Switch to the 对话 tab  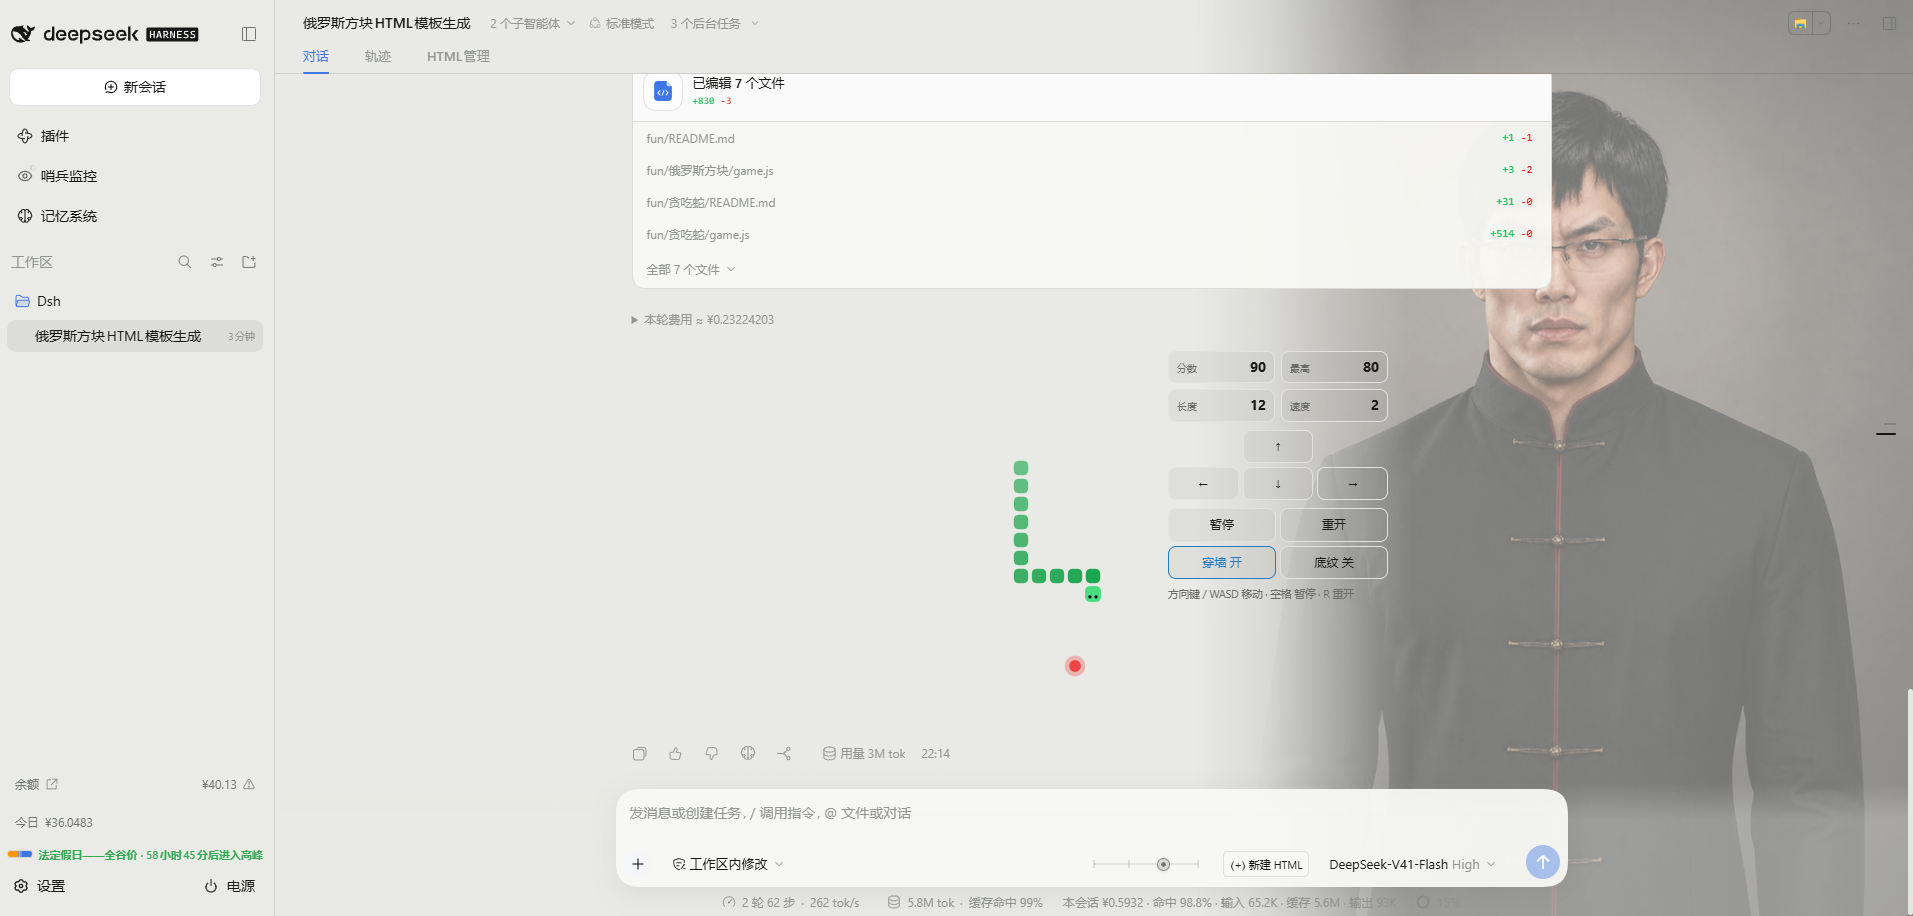tap(316, 56)
